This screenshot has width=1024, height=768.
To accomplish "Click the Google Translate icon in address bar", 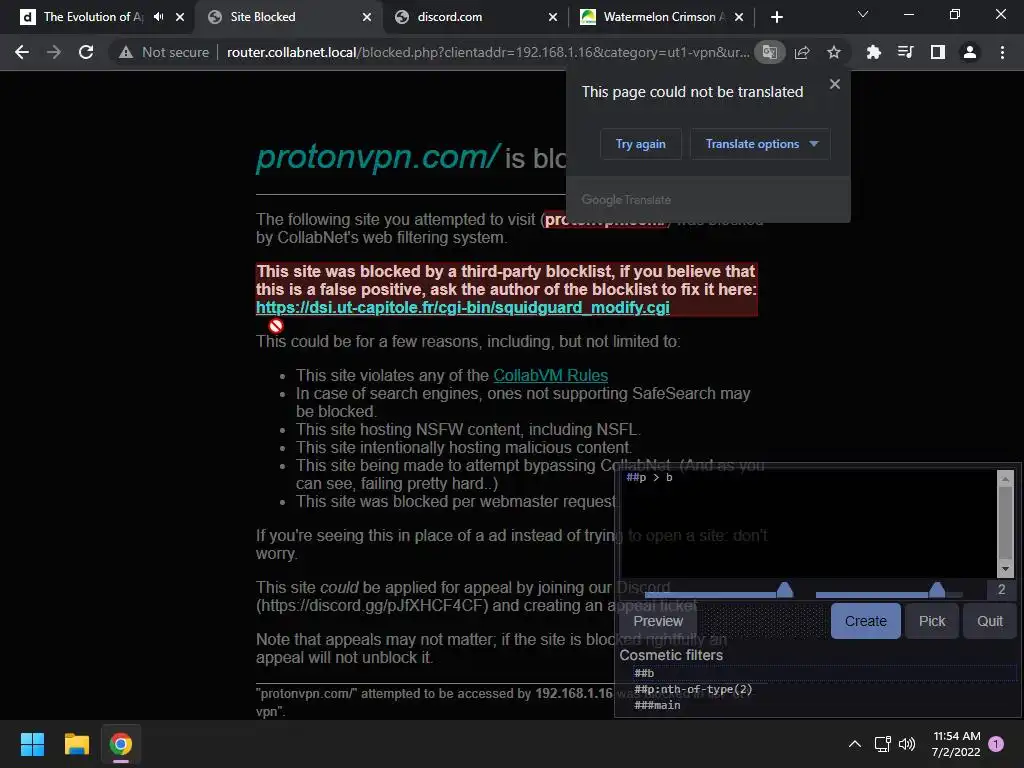I will pyautogui.click(x=770, y=52).
